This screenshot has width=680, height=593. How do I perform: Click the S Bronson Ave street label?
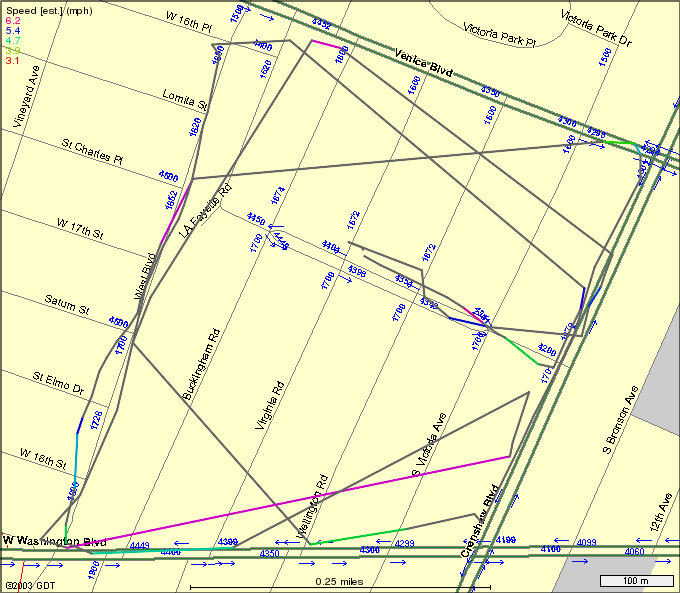[621, 419]
